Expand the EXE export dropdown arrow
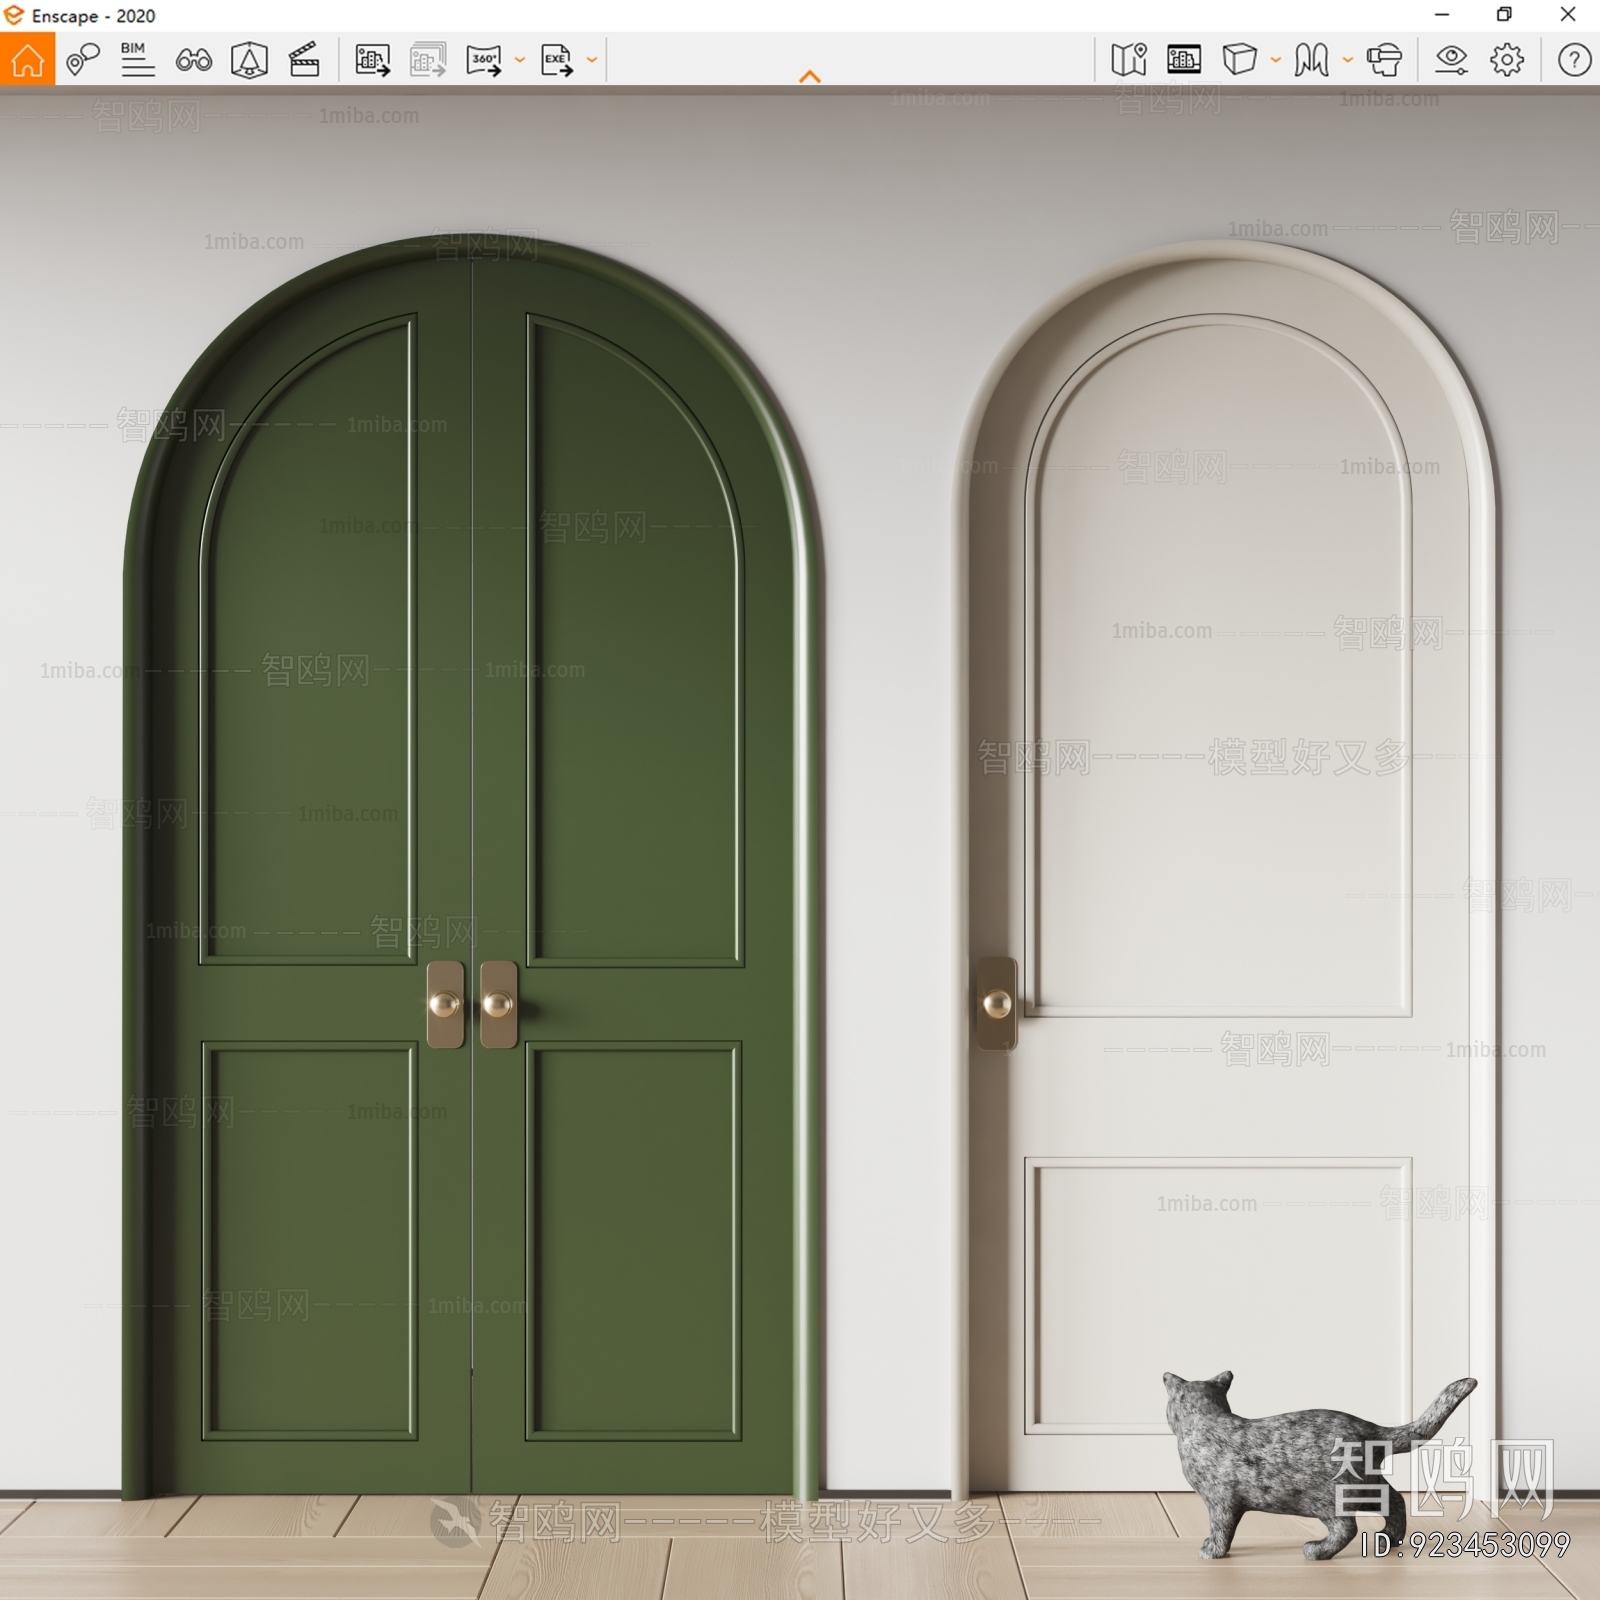This screenshot has width=1600, height=1600. (x=592, y=60)
